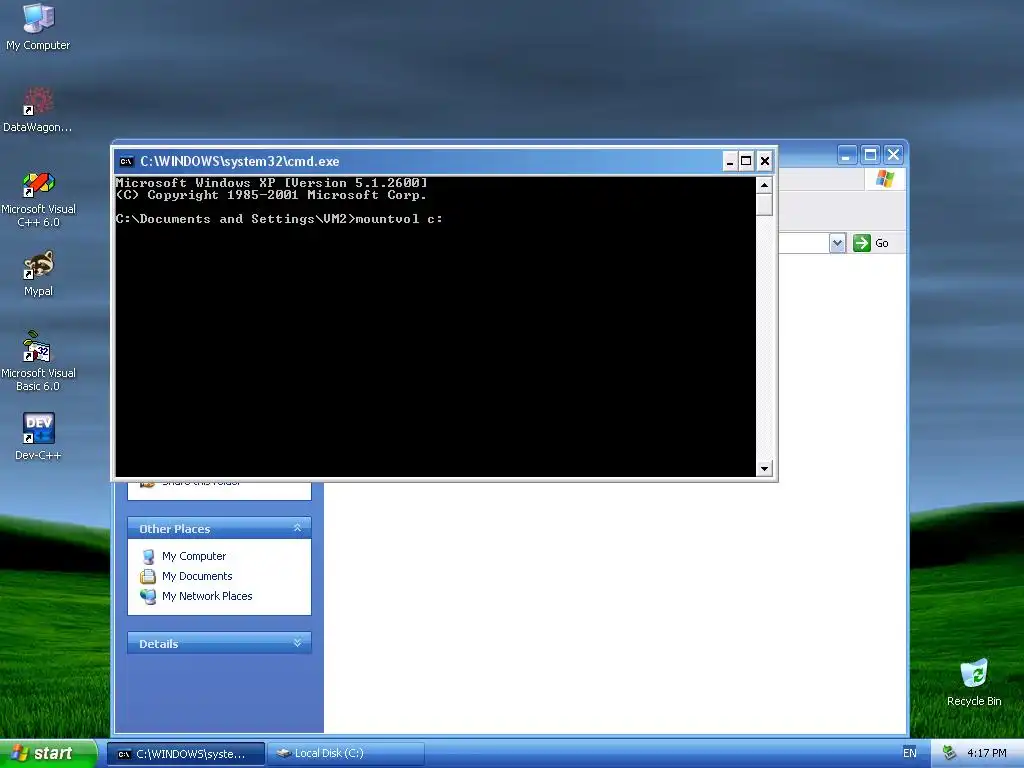Click the Windows flag logo in Explorer
The width and height of the screenshot is (1024, 768).
(885, 178)
